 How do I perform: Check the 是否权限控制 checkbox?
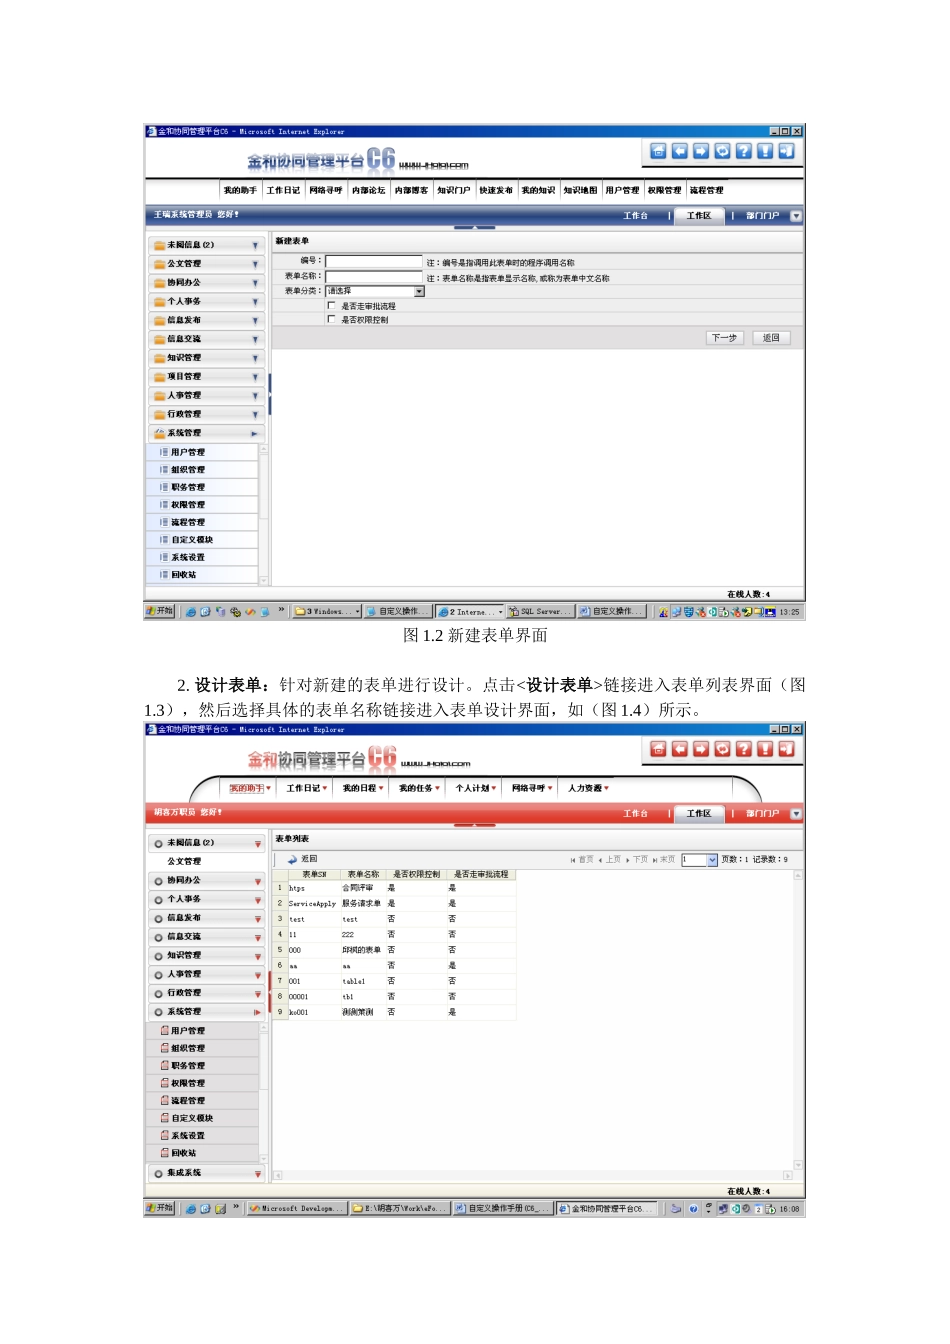331,319
